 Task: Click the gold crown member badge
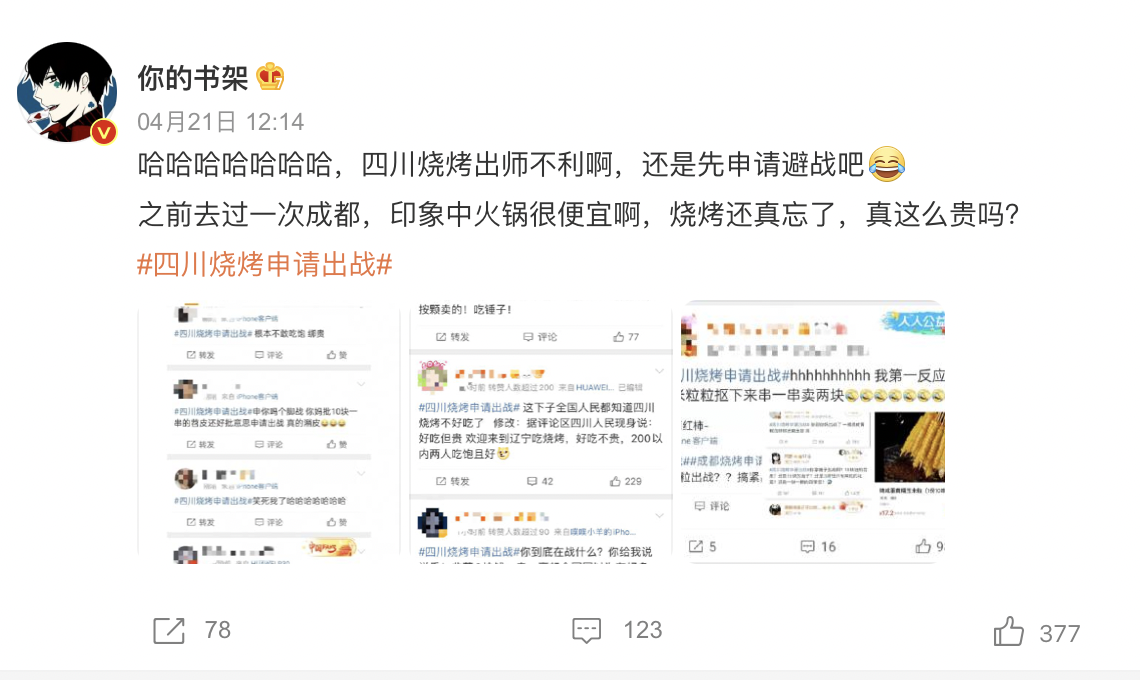click(270, 77)
